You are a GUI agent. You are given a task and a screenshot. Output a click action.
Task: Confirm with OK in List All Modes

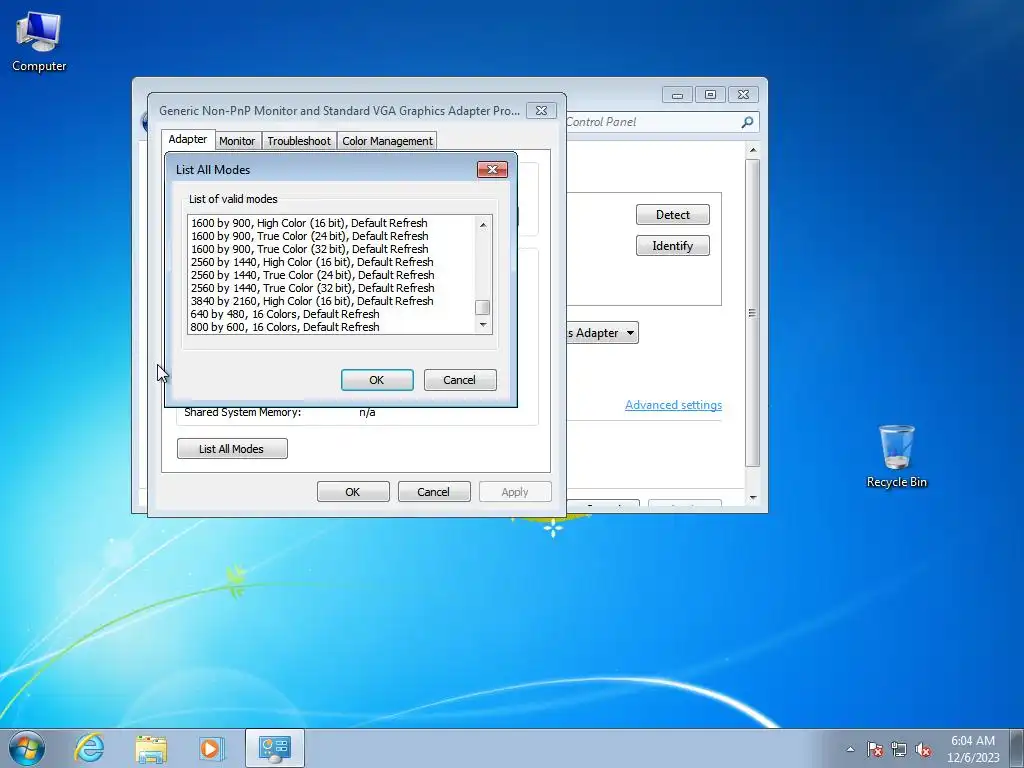click(x=377, y=380)
